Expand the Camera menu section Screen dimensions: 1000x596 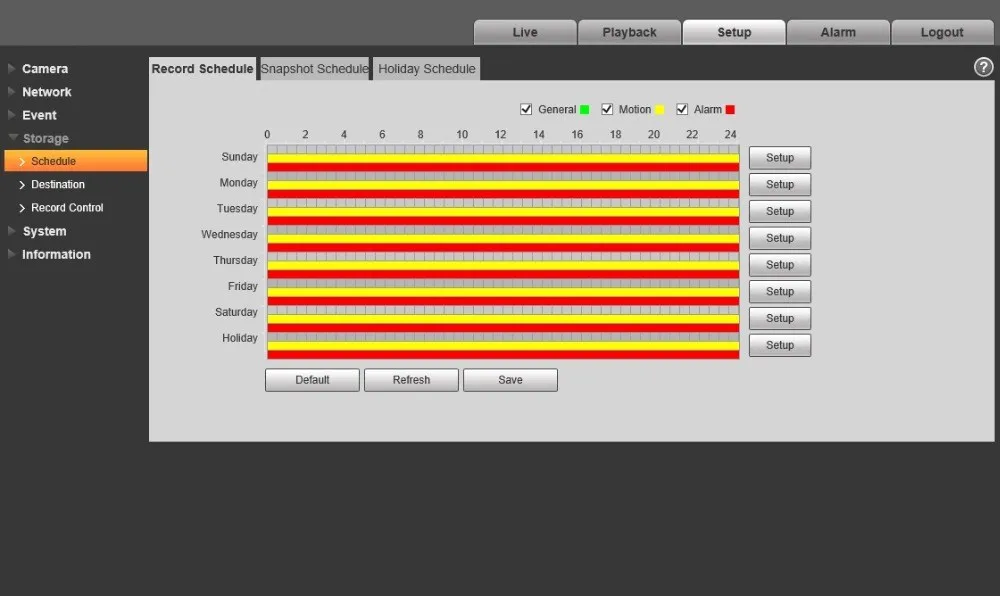click(45, 69)
